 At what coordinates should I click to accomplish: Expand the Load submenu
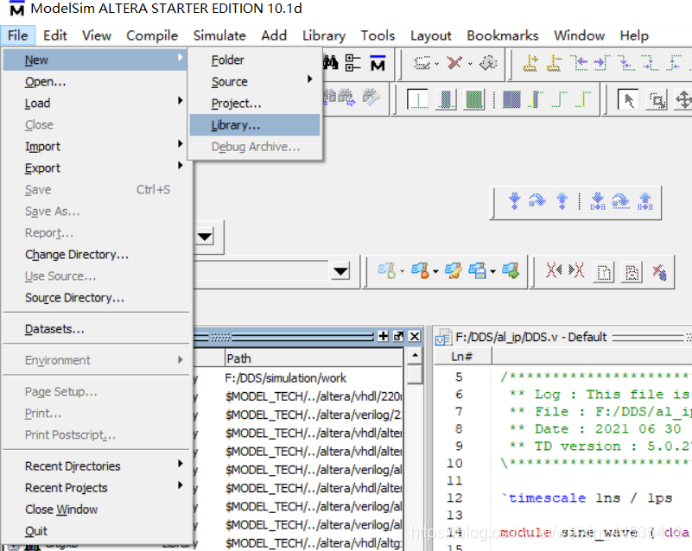tap(180, 101)
